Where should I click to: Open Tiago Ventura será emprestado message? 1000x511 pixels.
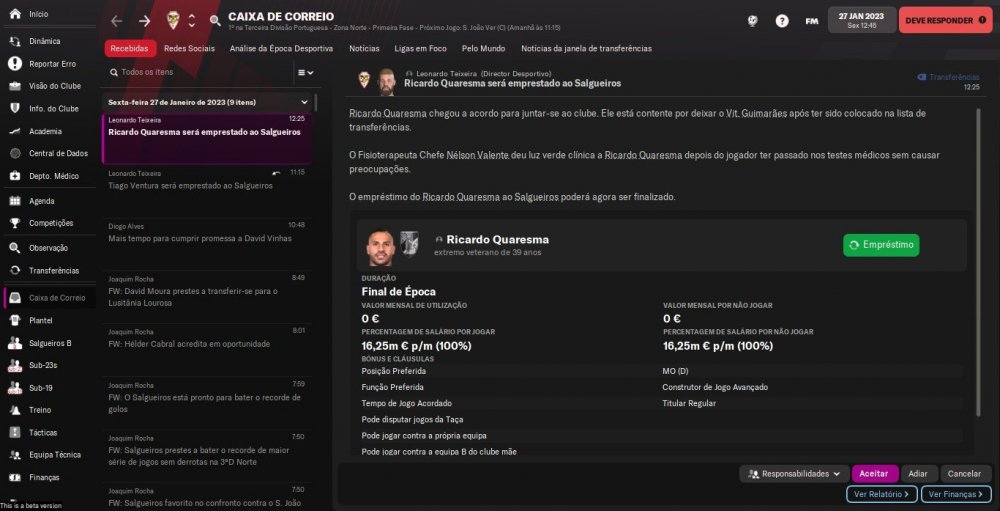(207, 191)
